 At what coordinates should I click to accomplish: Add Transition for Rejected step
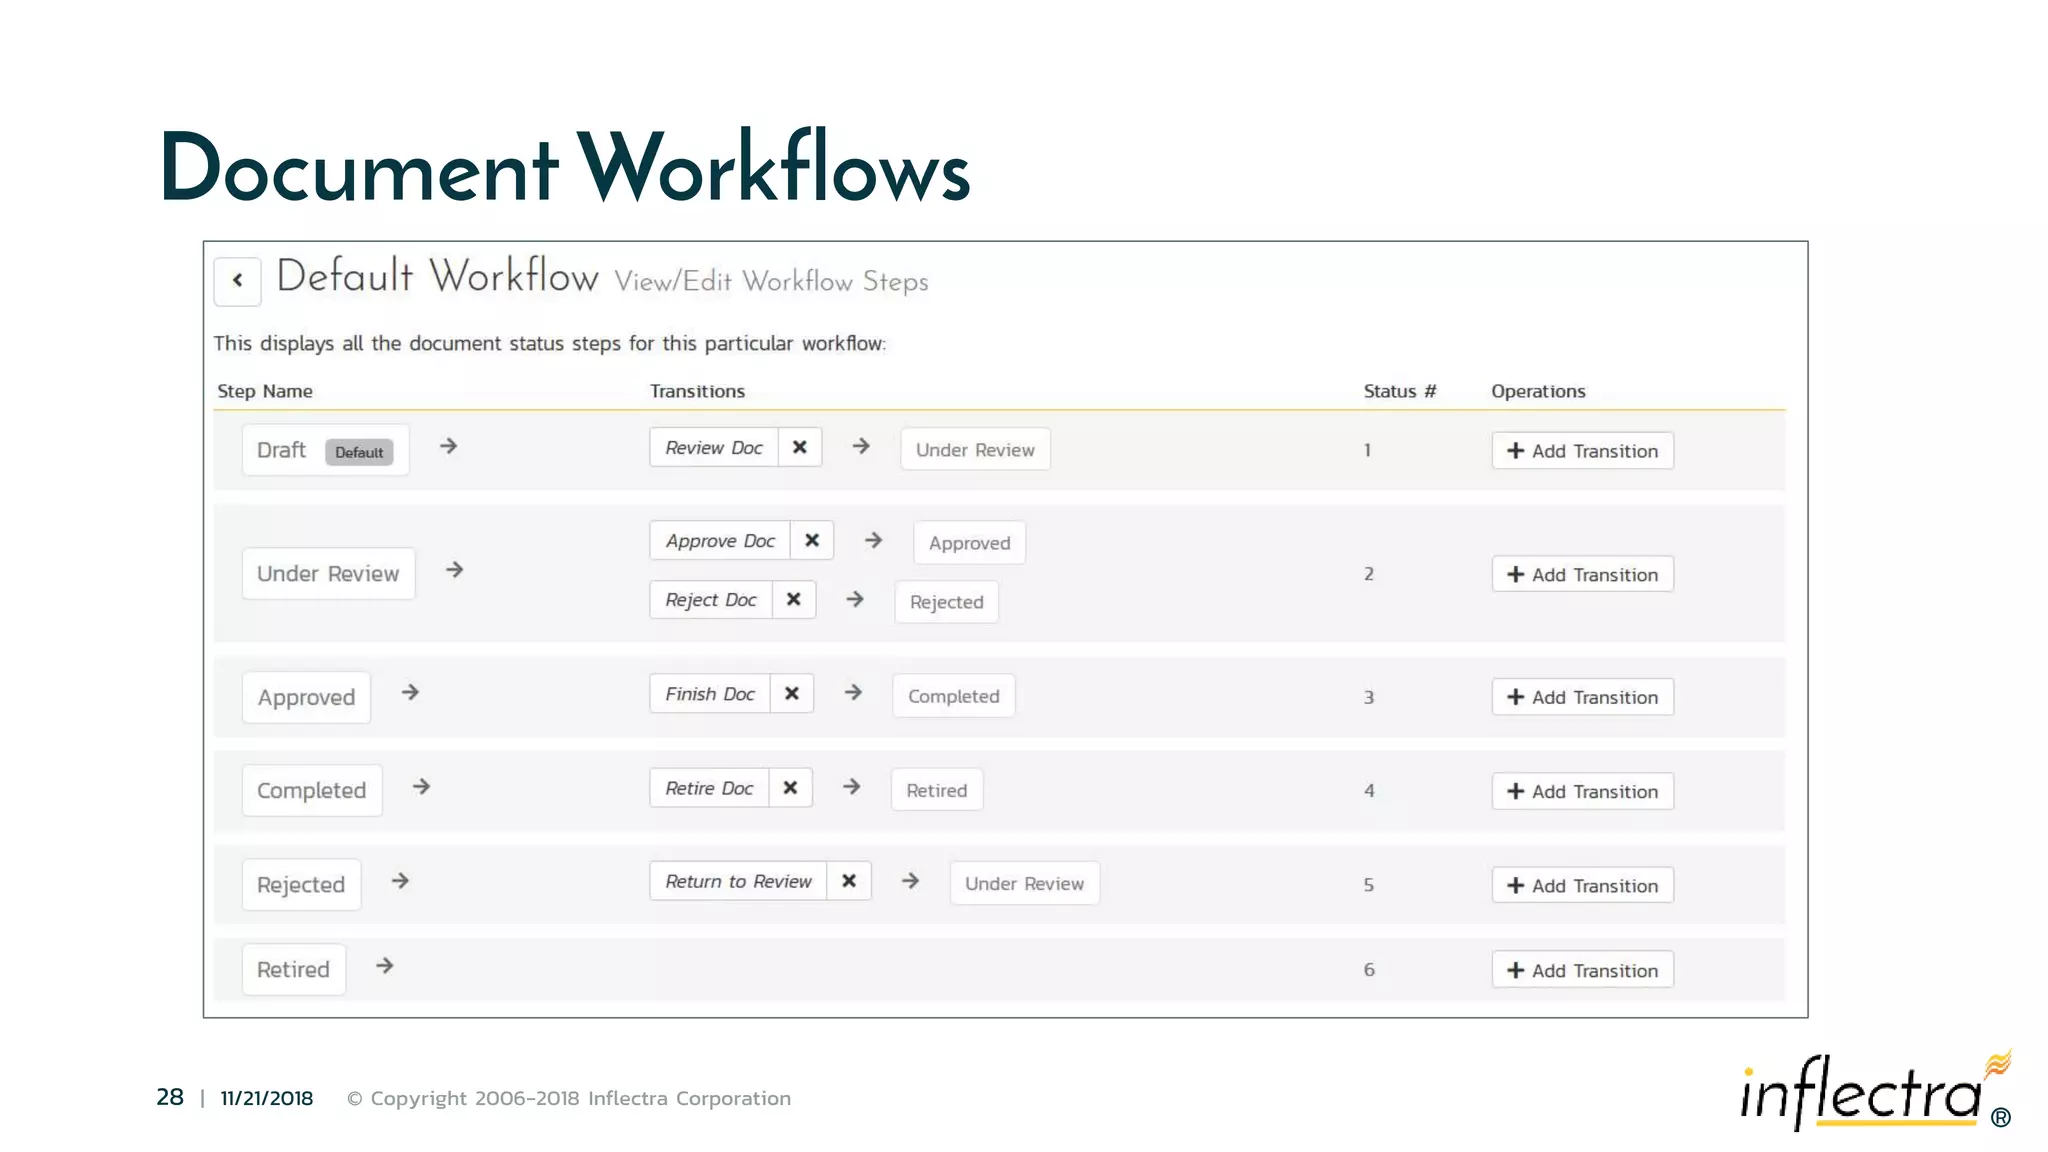1583,885
